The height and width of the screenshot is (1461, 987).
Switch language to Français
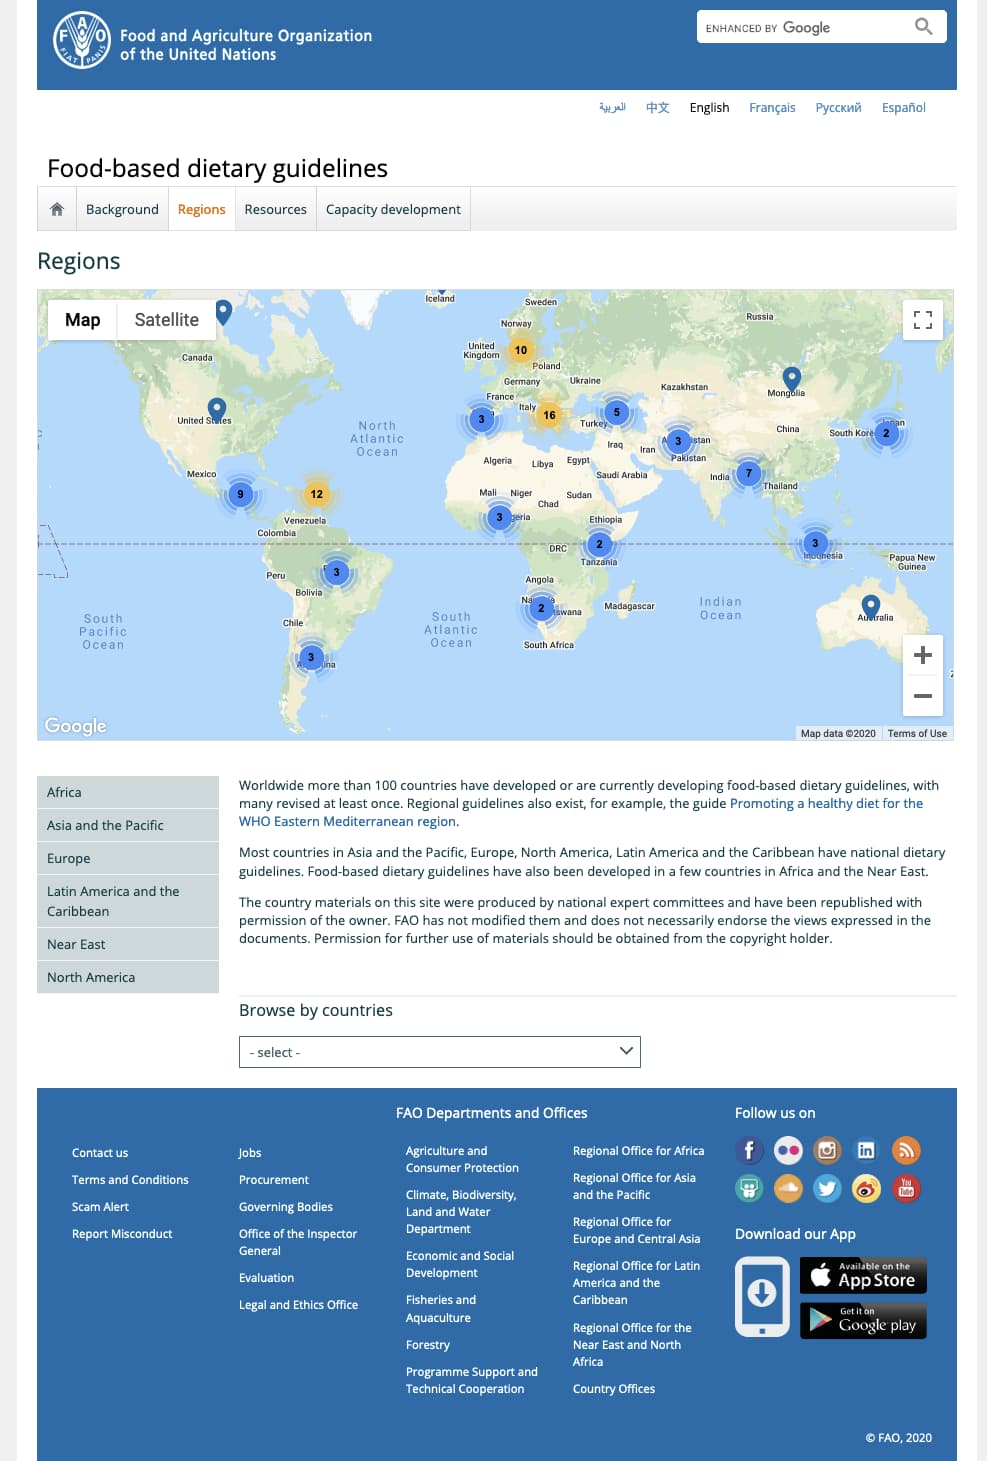(772, 108)
